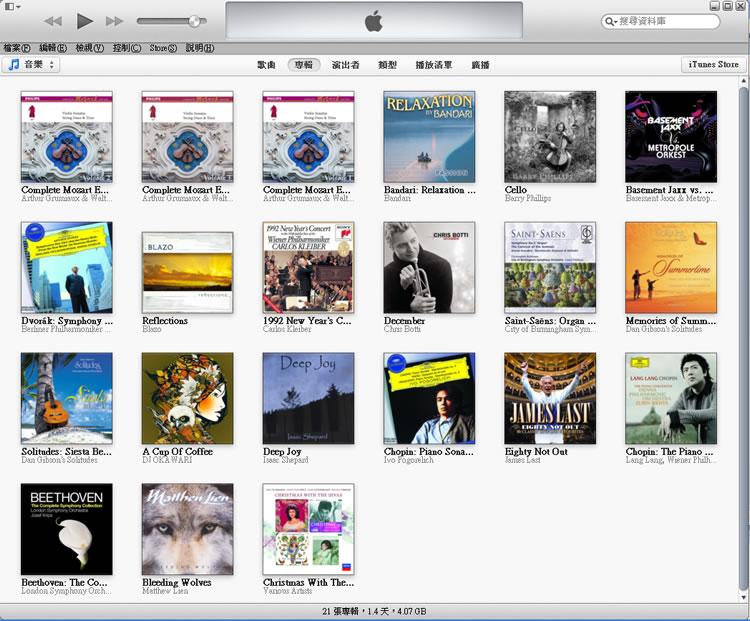
Task: Click artist name 'Dan Gibson's Solitudes' under Memories
Action: (663, 329)
